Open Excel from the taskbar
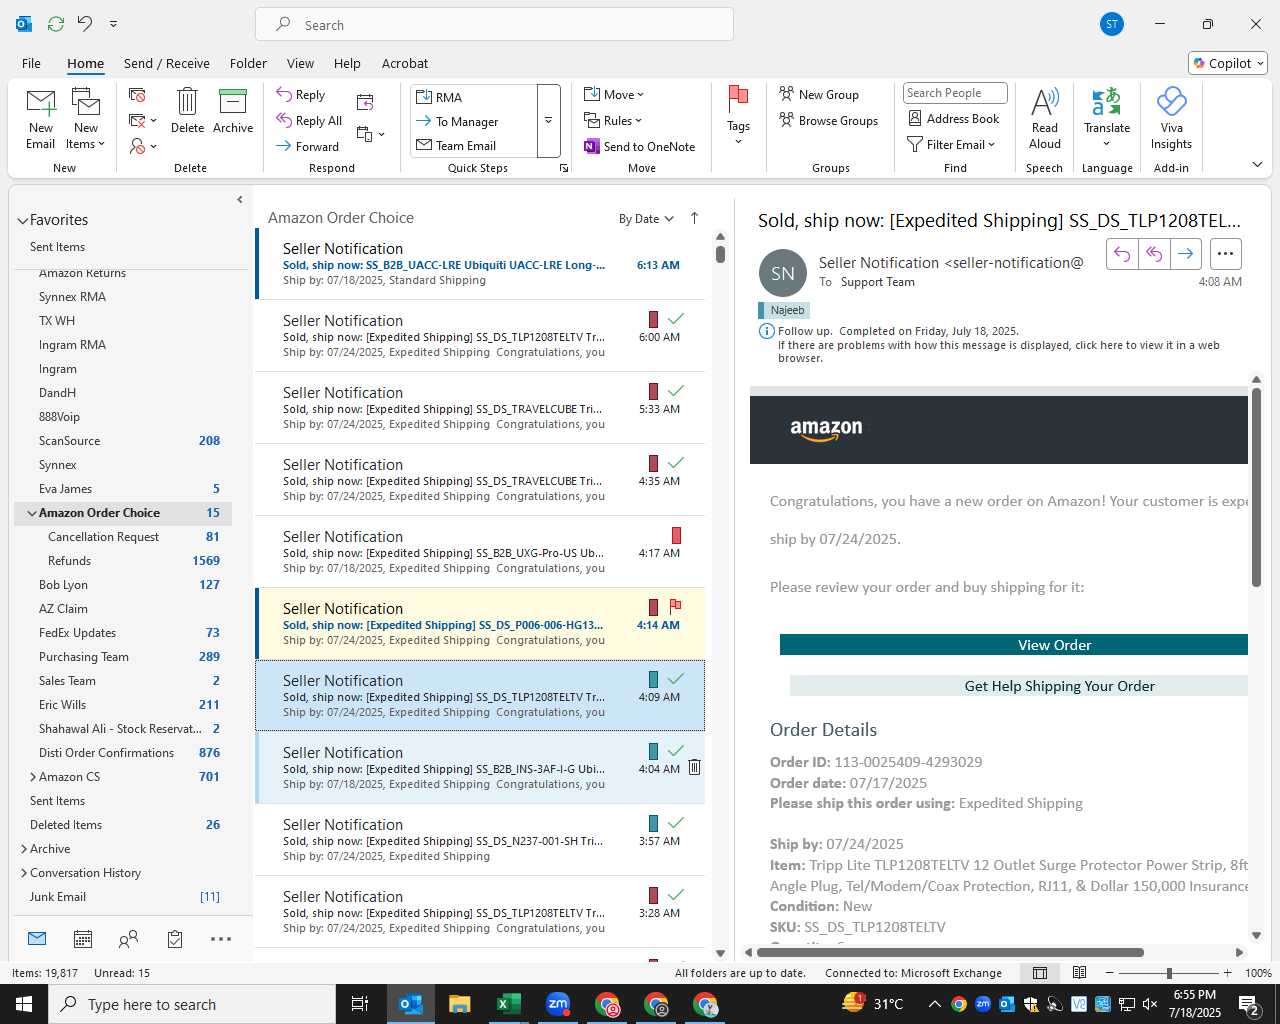1280x1024 pixels. pos(508,1004)
